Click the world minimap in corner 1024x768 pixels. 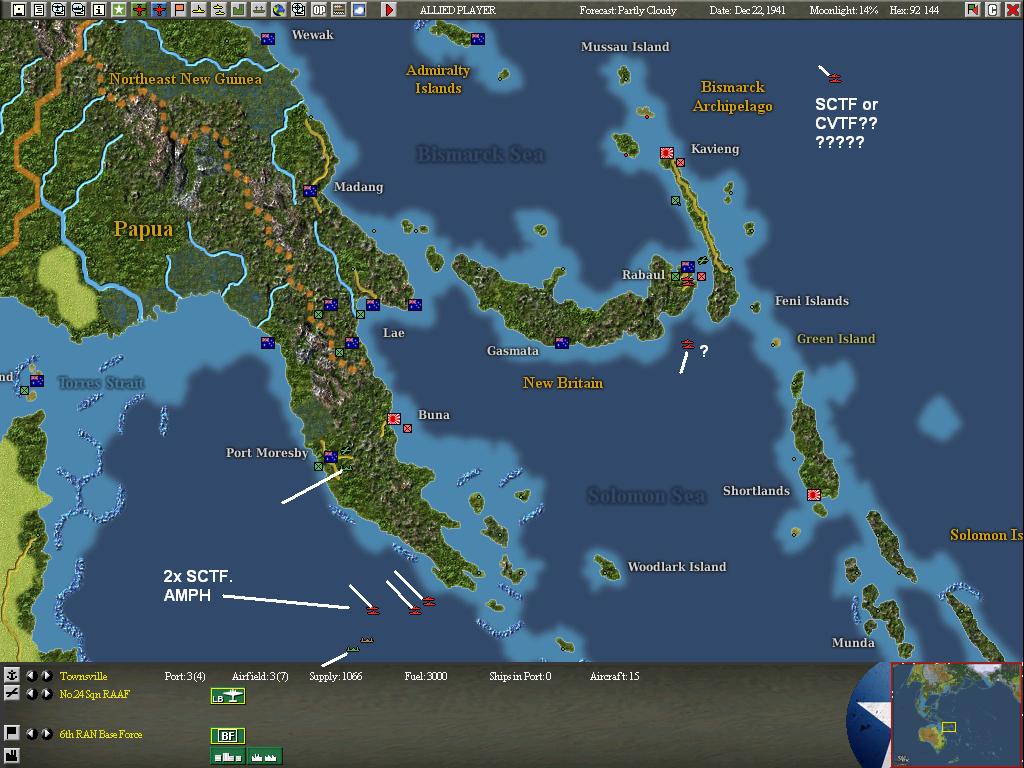tap(955, 715)
